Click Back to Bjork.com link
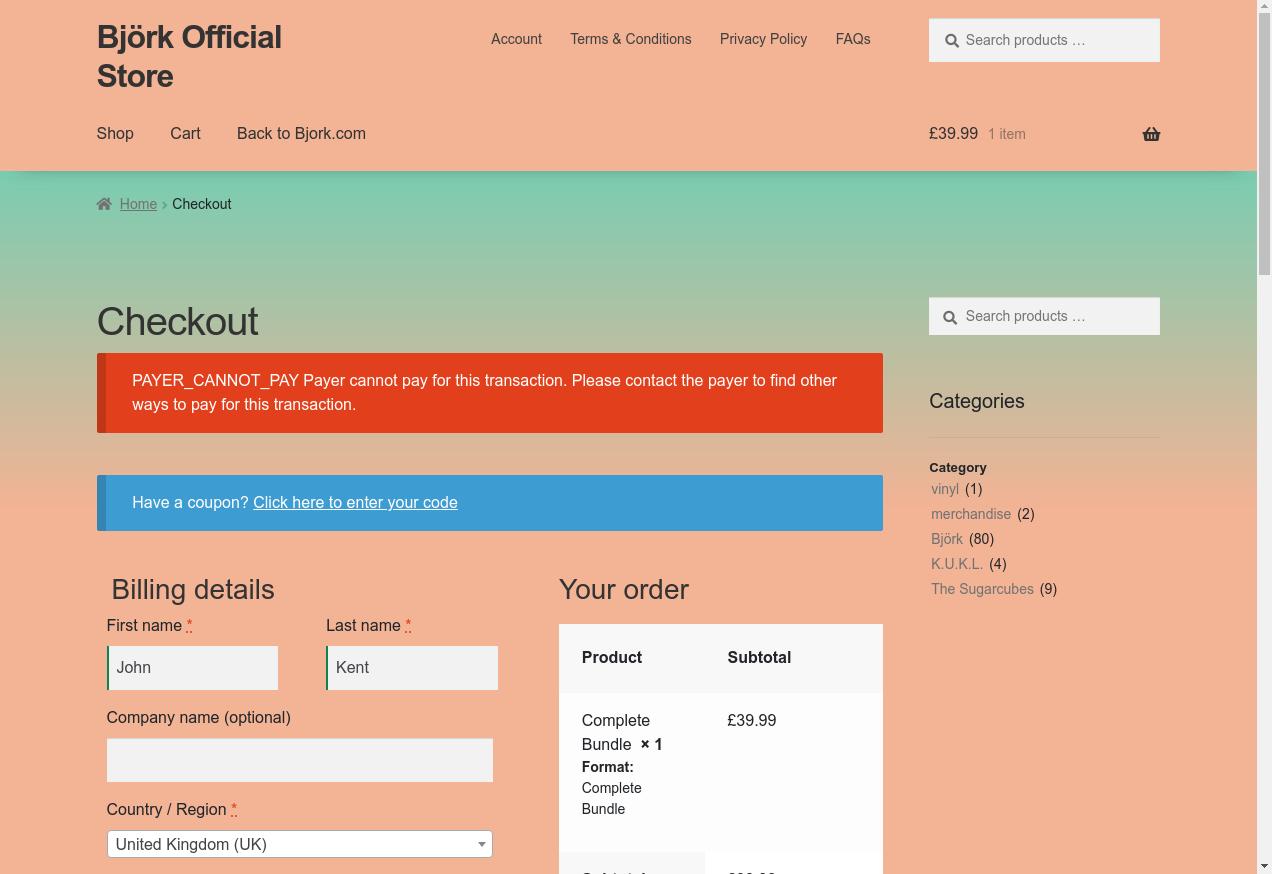Image resolution: width=1272 pixels, height=874 pixels. 301,133
